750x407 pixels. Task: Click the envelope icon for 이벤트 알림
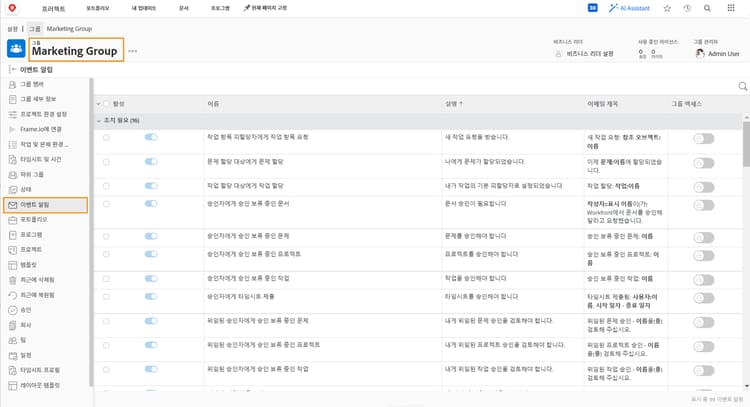pyautogui.click(x=12, y=205)
